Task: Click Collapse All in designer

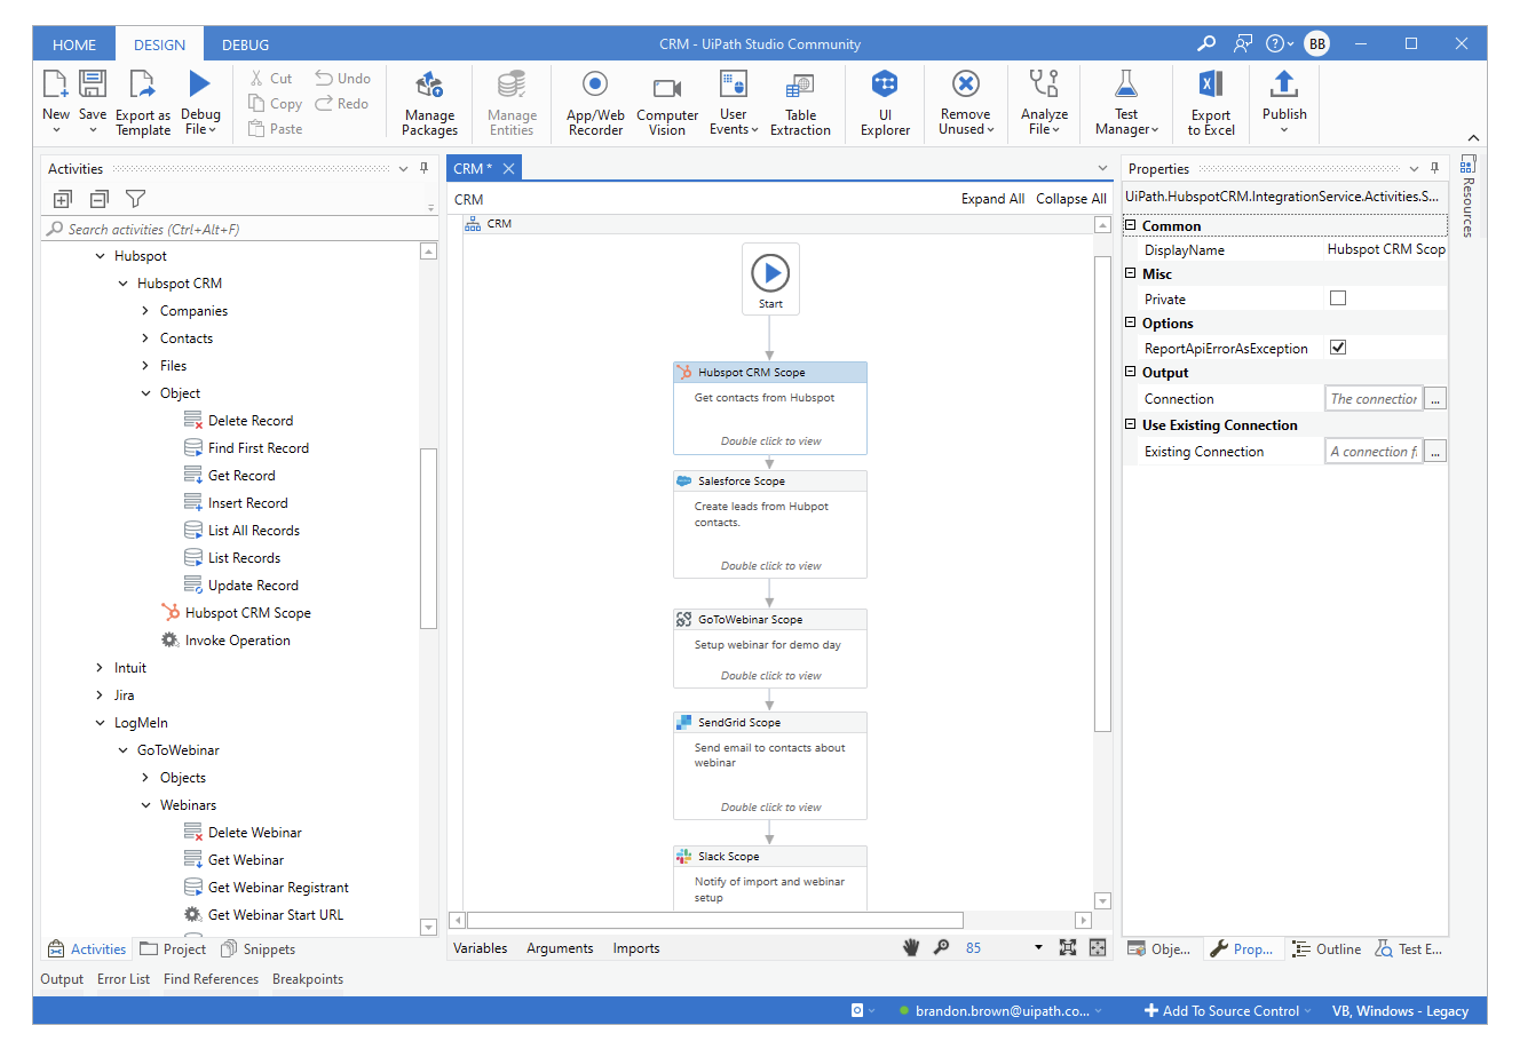Action: (1071, 199)
